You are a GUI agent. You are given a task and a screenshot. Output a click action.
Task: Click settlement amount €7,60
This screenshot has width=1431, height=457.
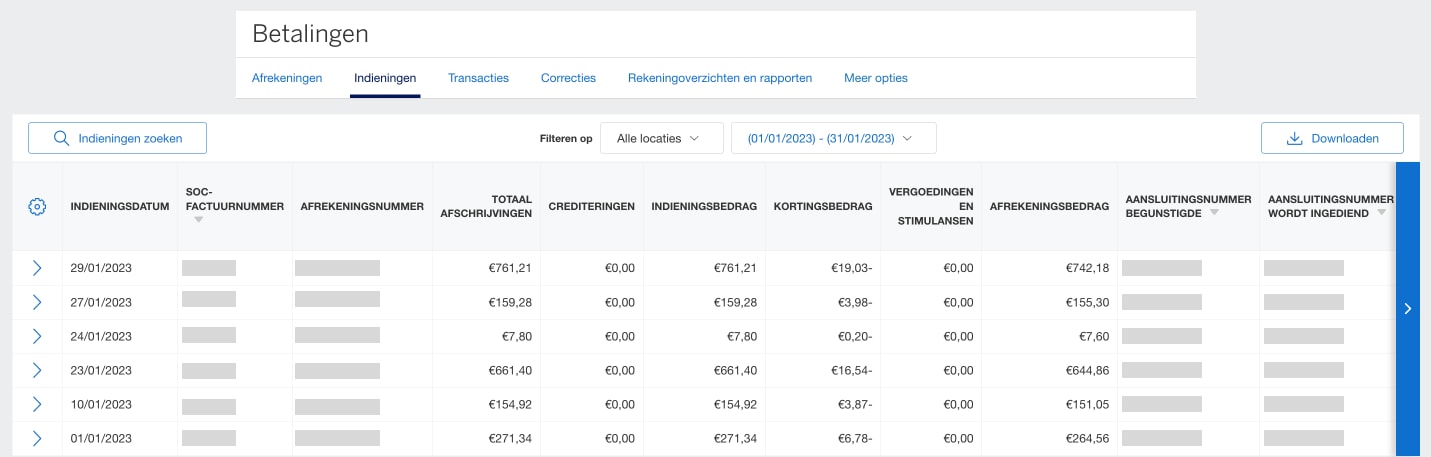1094,336
